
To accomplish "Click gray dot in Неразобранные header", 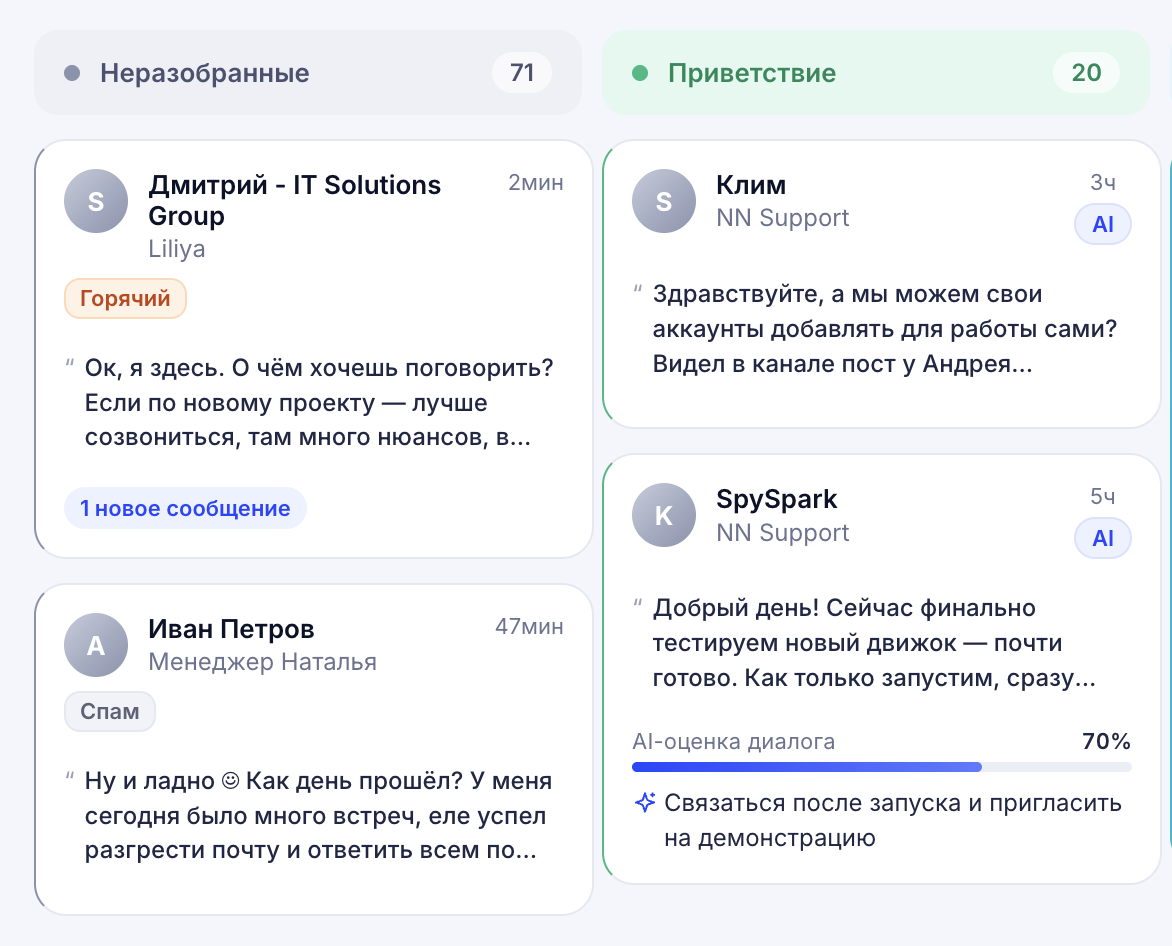I will point(72,72).
